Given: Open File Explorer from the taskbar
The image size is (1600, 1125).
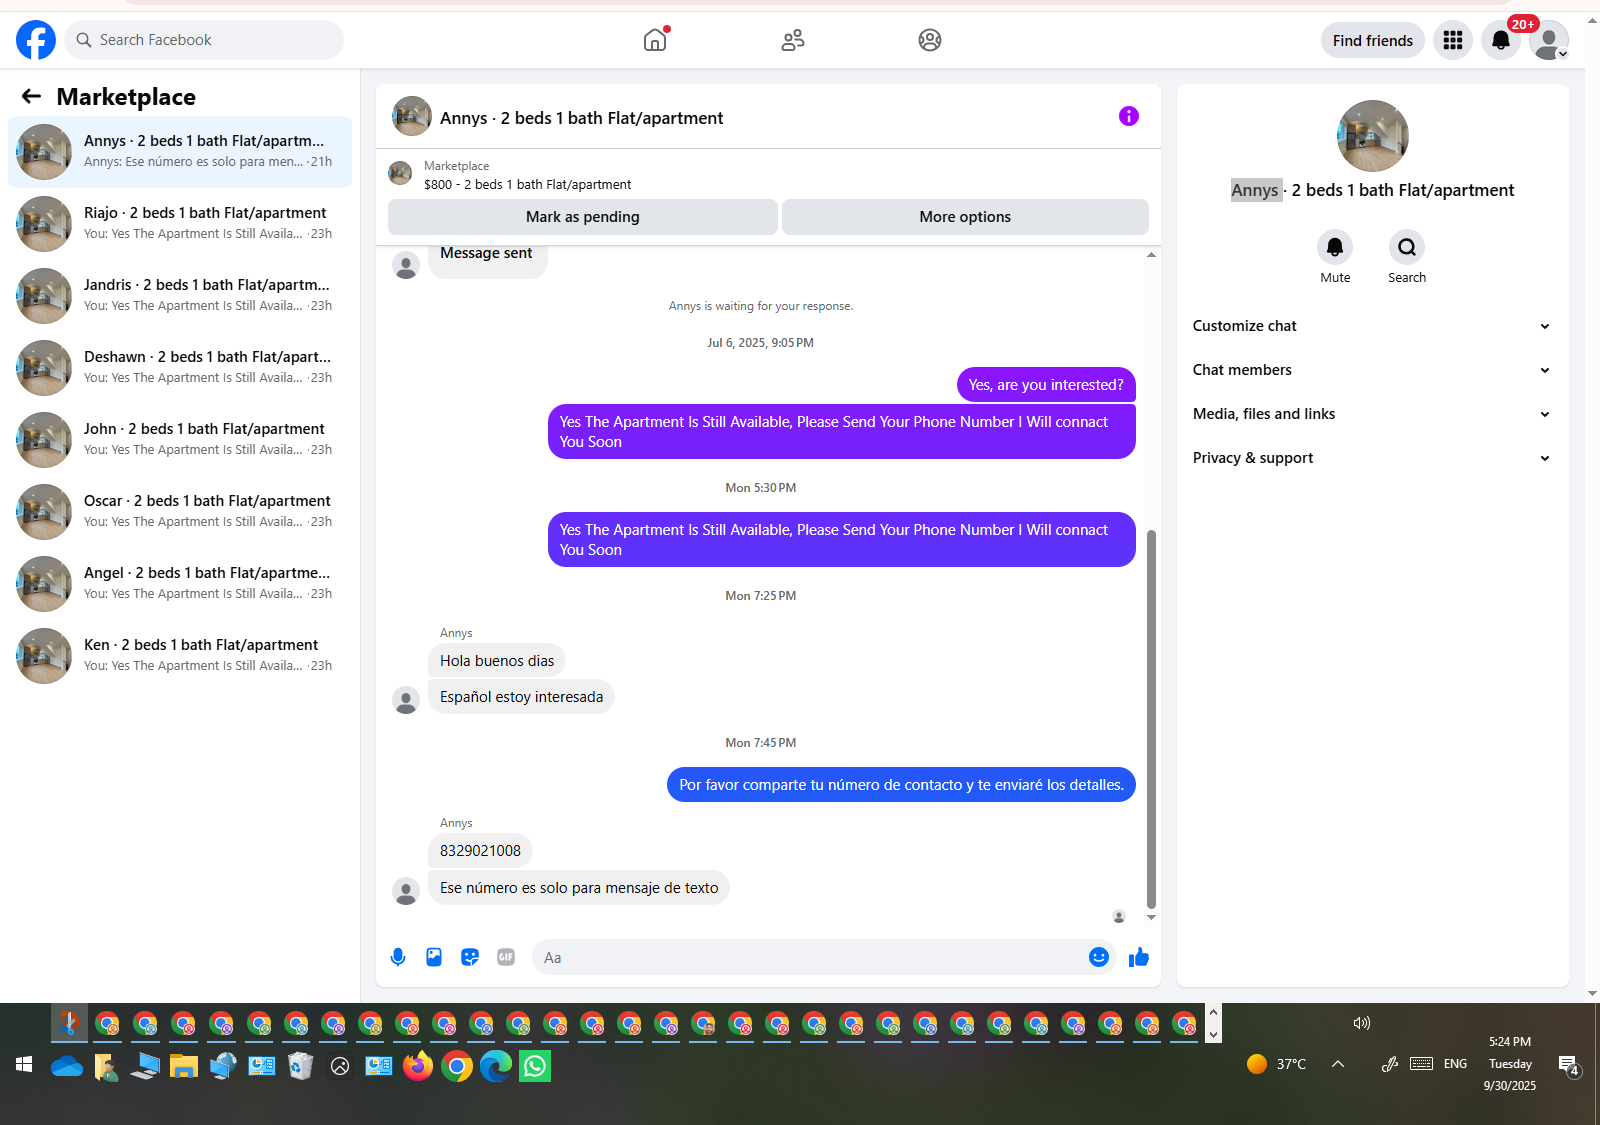Looking at the screenshot, I should point(184,1066).
